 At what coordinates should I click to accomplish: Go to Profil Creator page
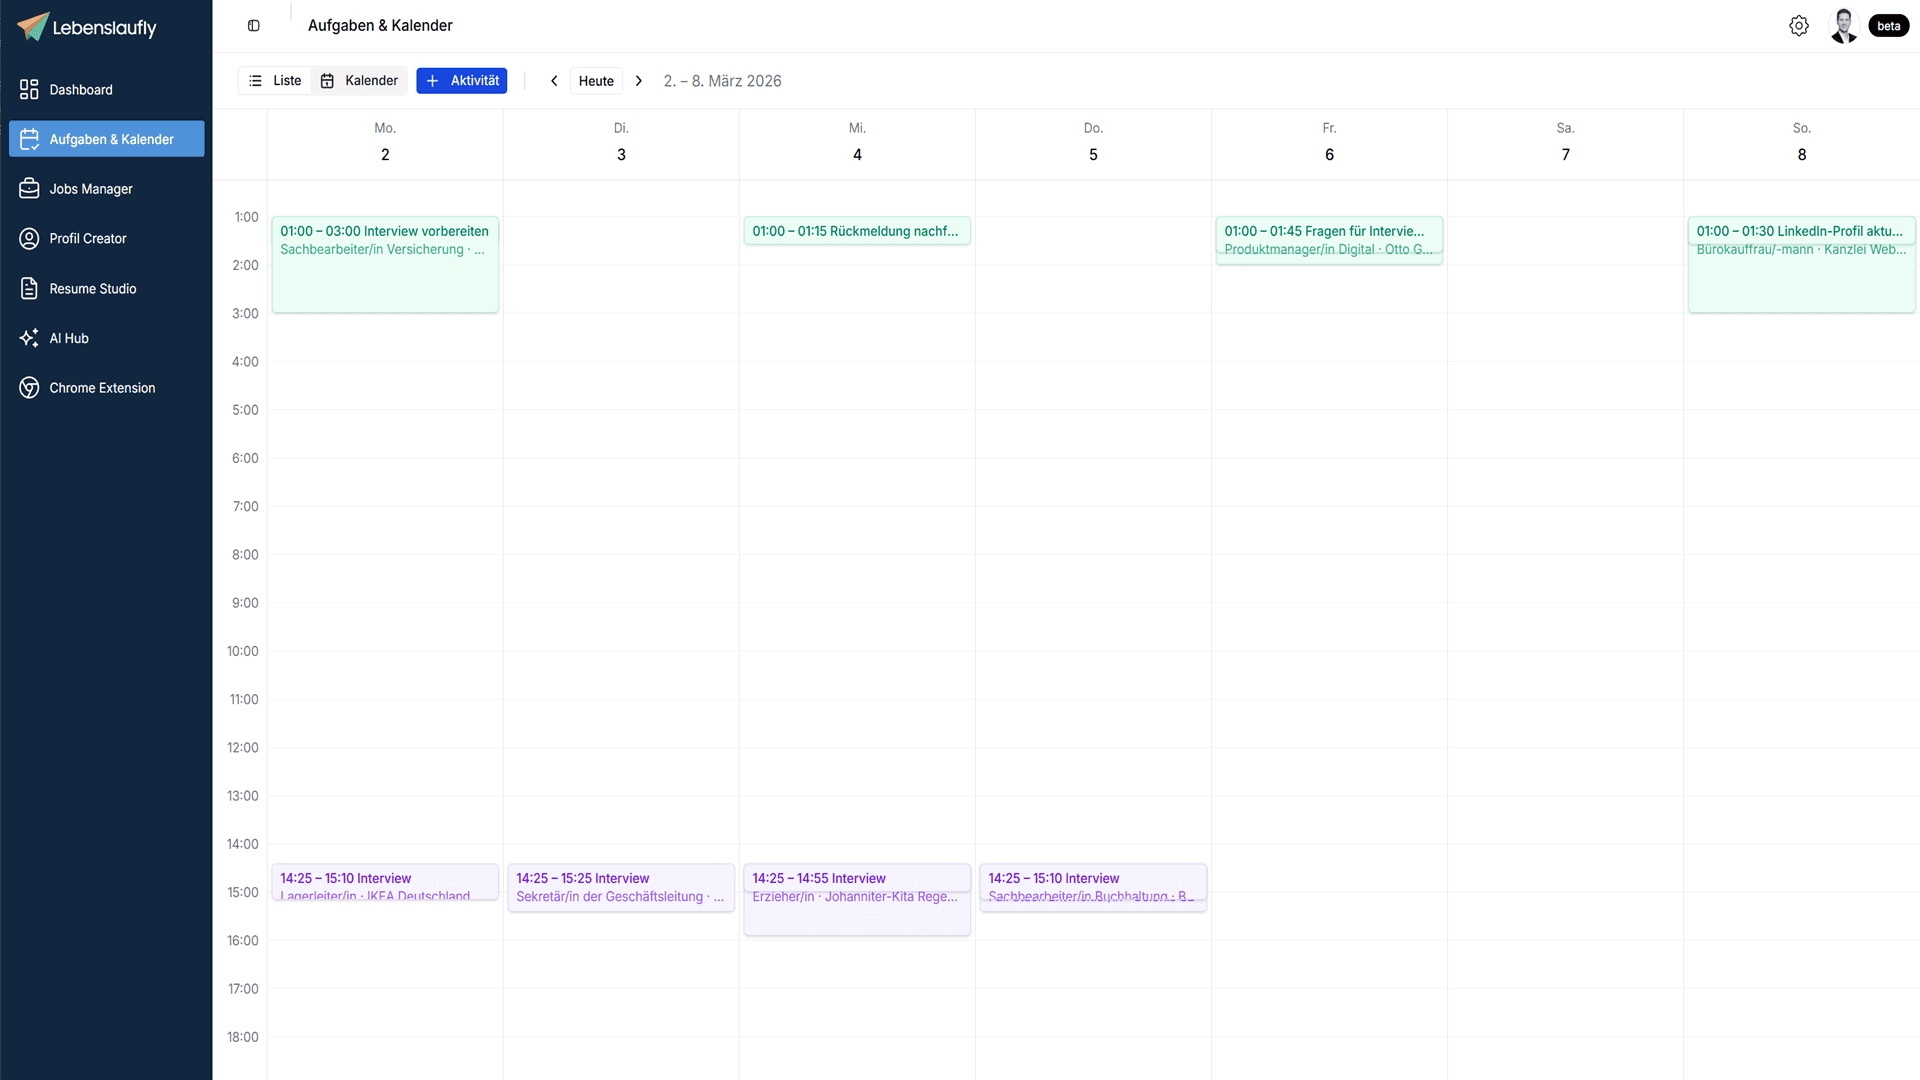[88, 239]
